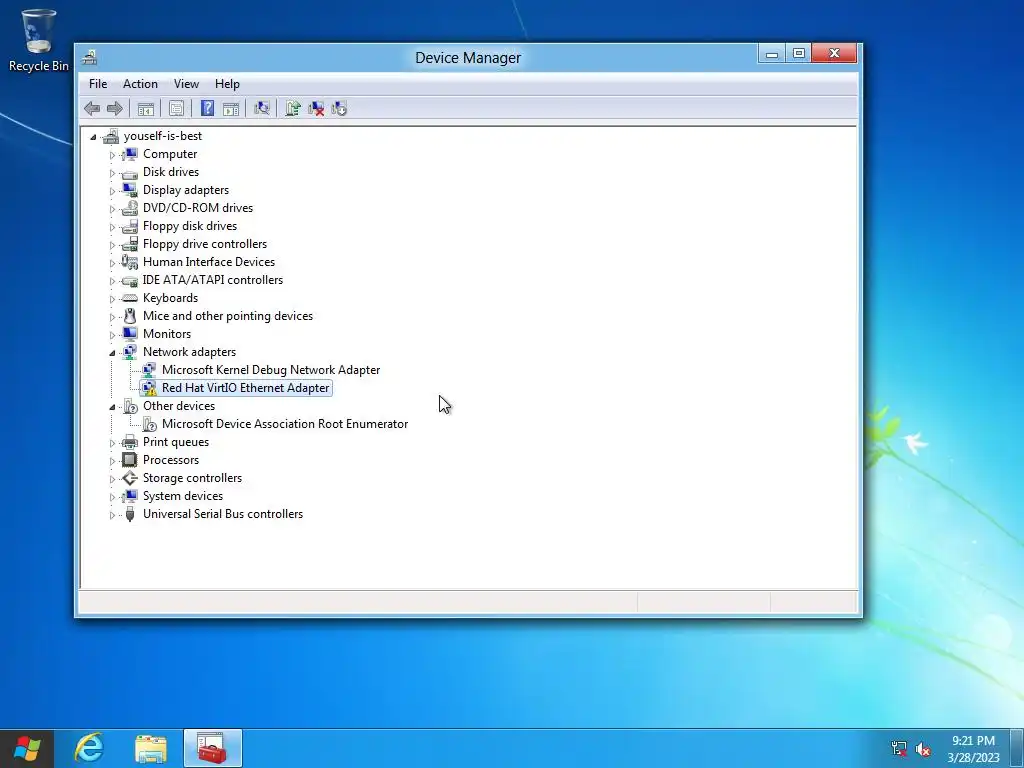Open the File menu
Image resolution: width=1024 pixels, height=768 pixels.
click(x=98, y=84)
